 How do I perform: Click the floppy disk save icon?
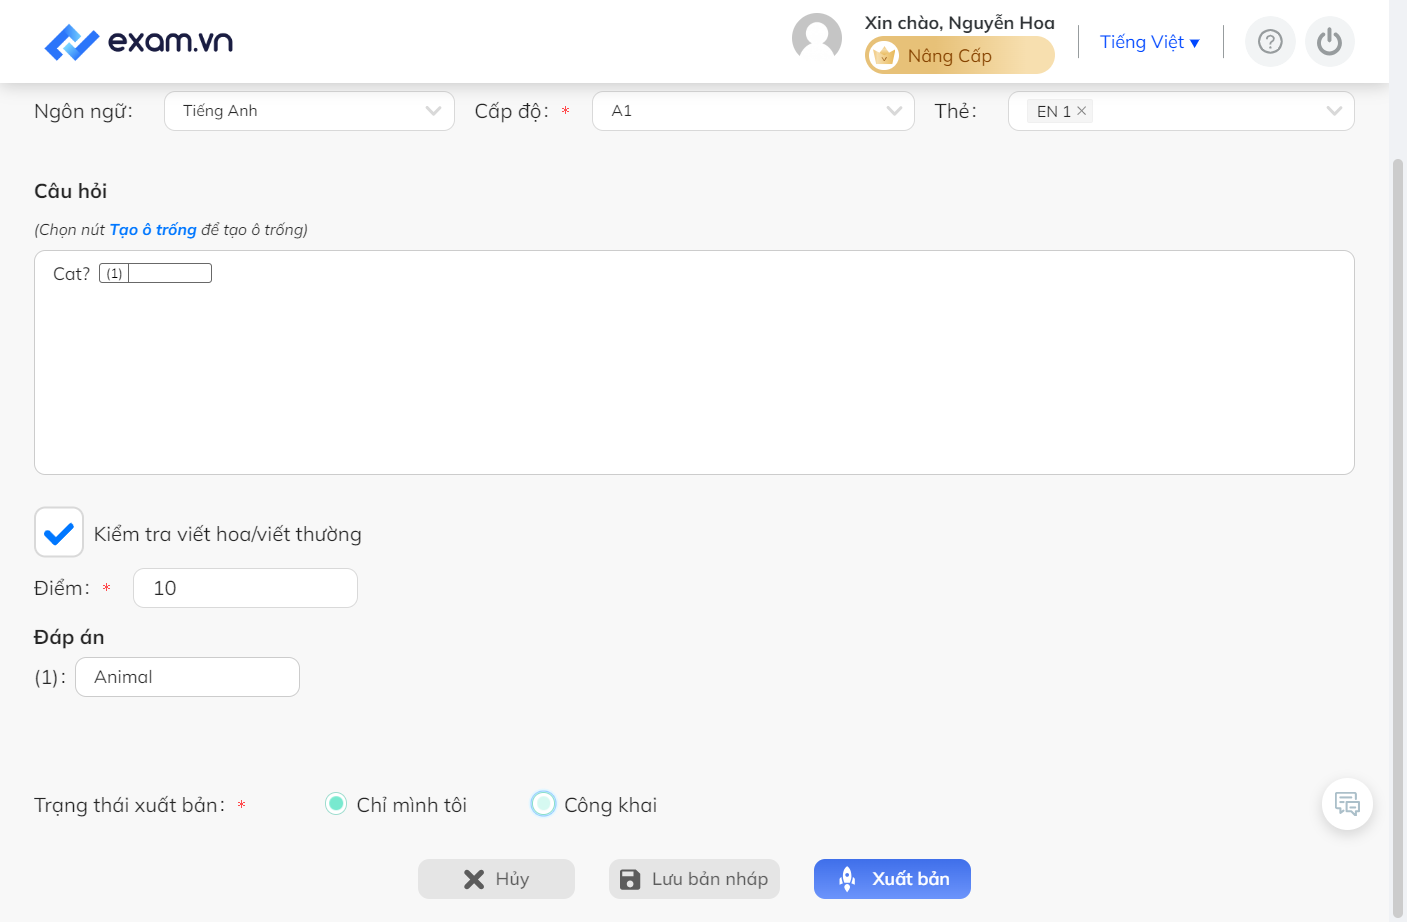(630, 879)
